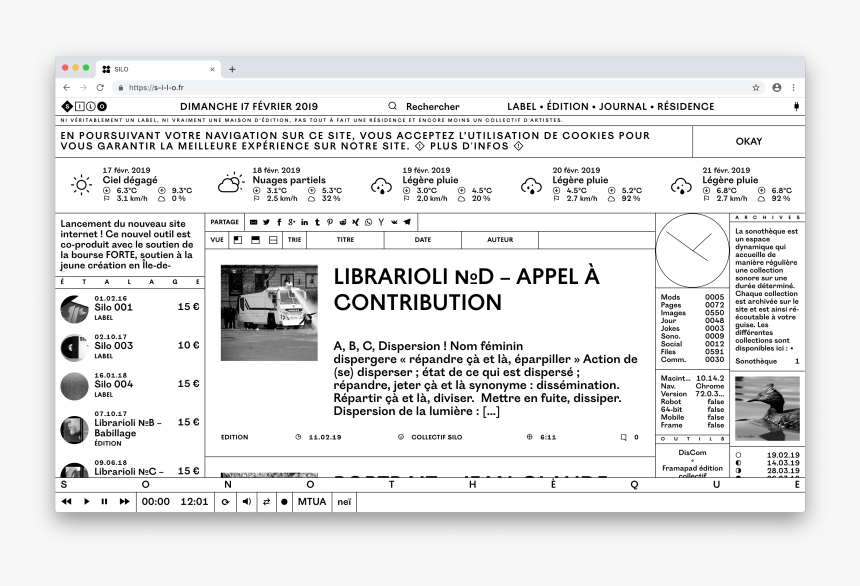Viewport: 860px width, 586px height.
Task: Toggle the shuffle control in the player bar
Action: (x=267, y=502)
